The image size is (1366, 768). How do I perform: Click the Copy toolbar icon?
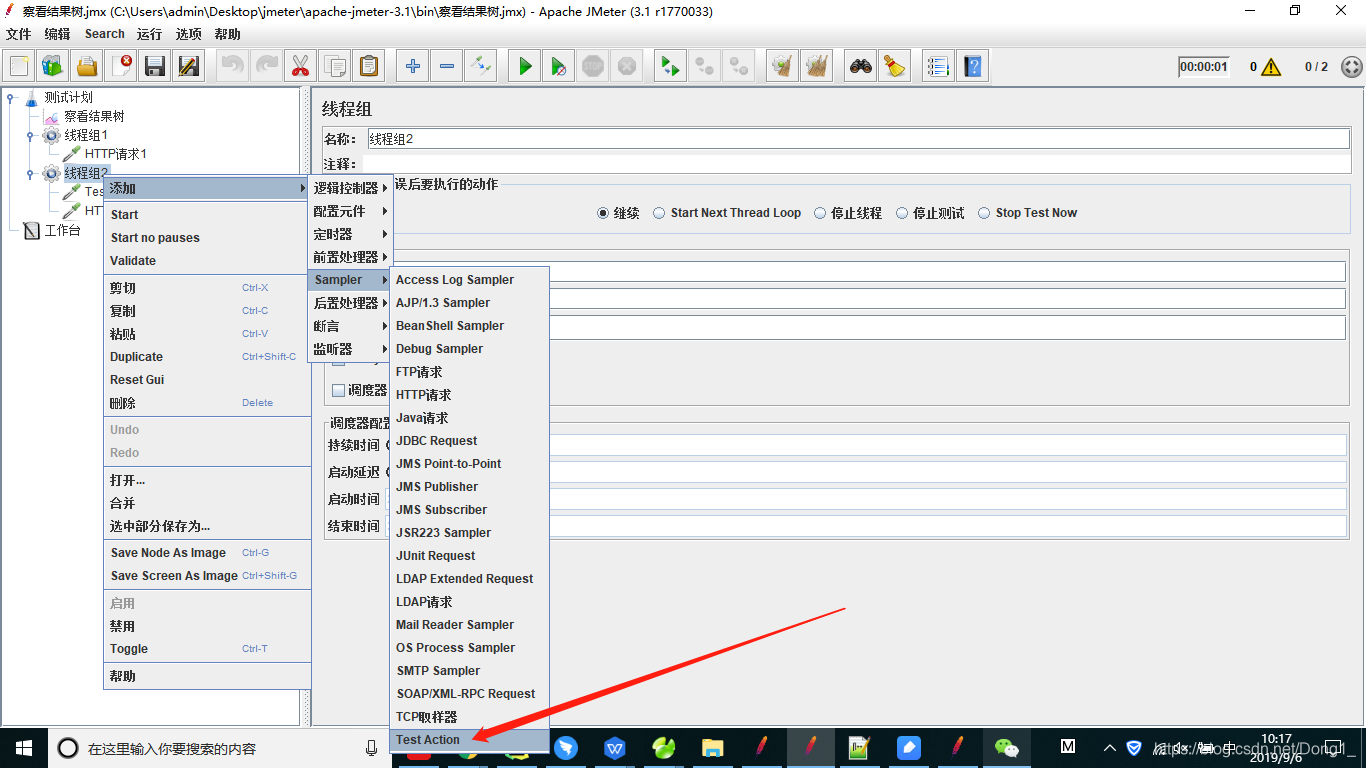(x=334, y=66)
